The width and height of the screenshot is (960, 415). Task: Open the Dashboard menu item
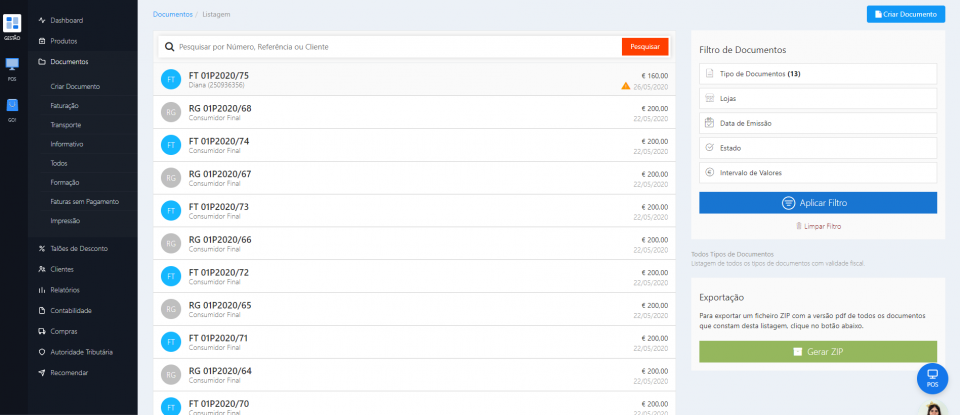pos(67,20)
